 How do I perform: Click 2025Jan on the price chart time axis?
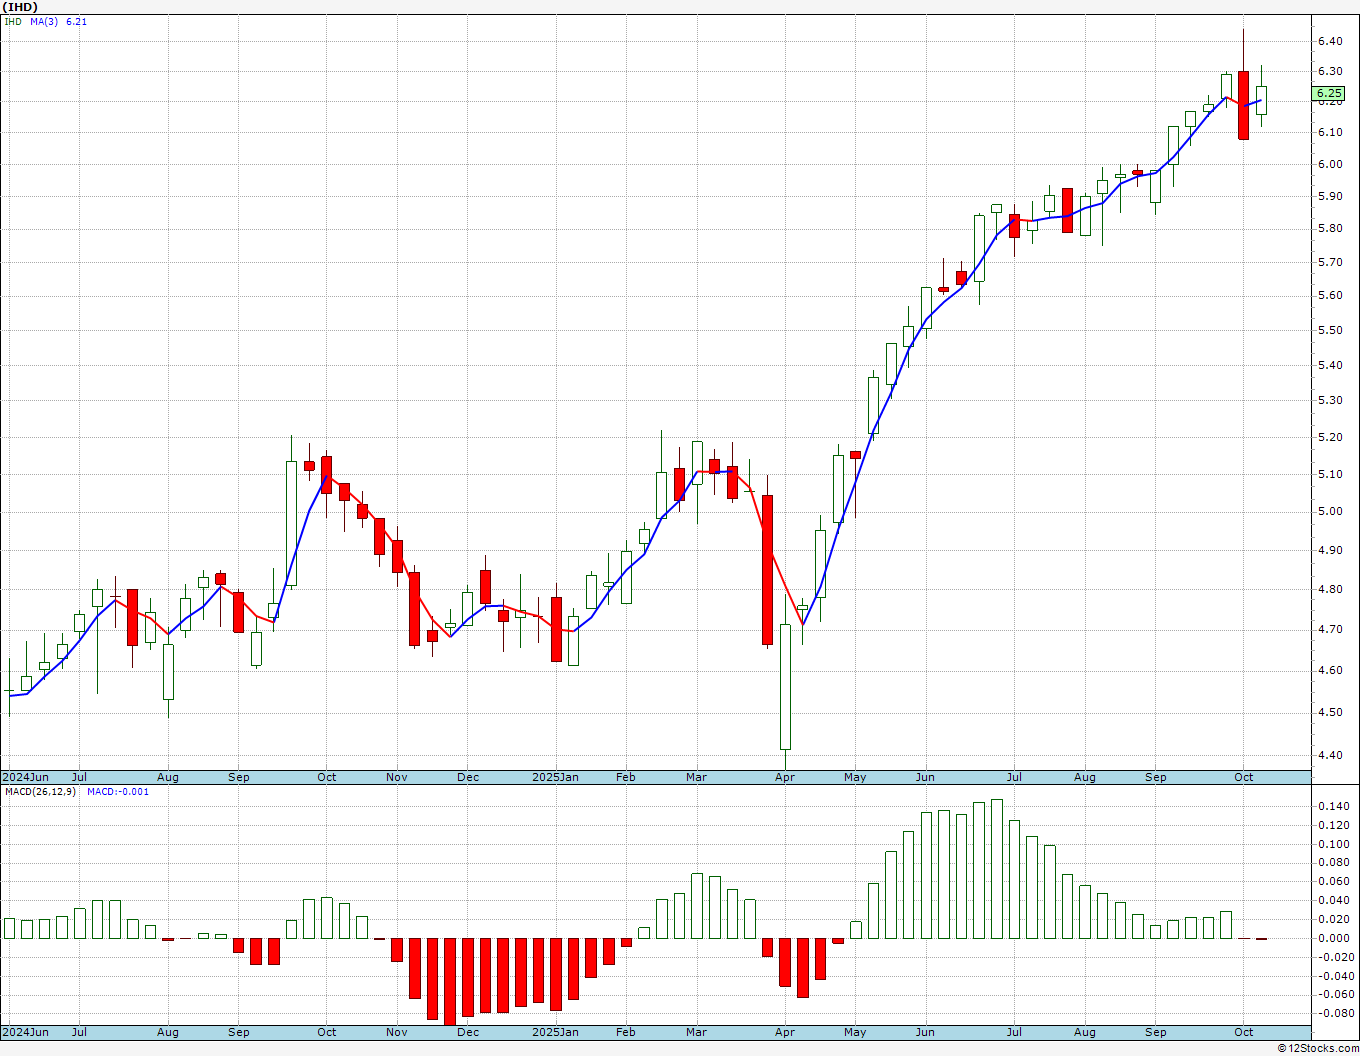(x=555, y=777)
